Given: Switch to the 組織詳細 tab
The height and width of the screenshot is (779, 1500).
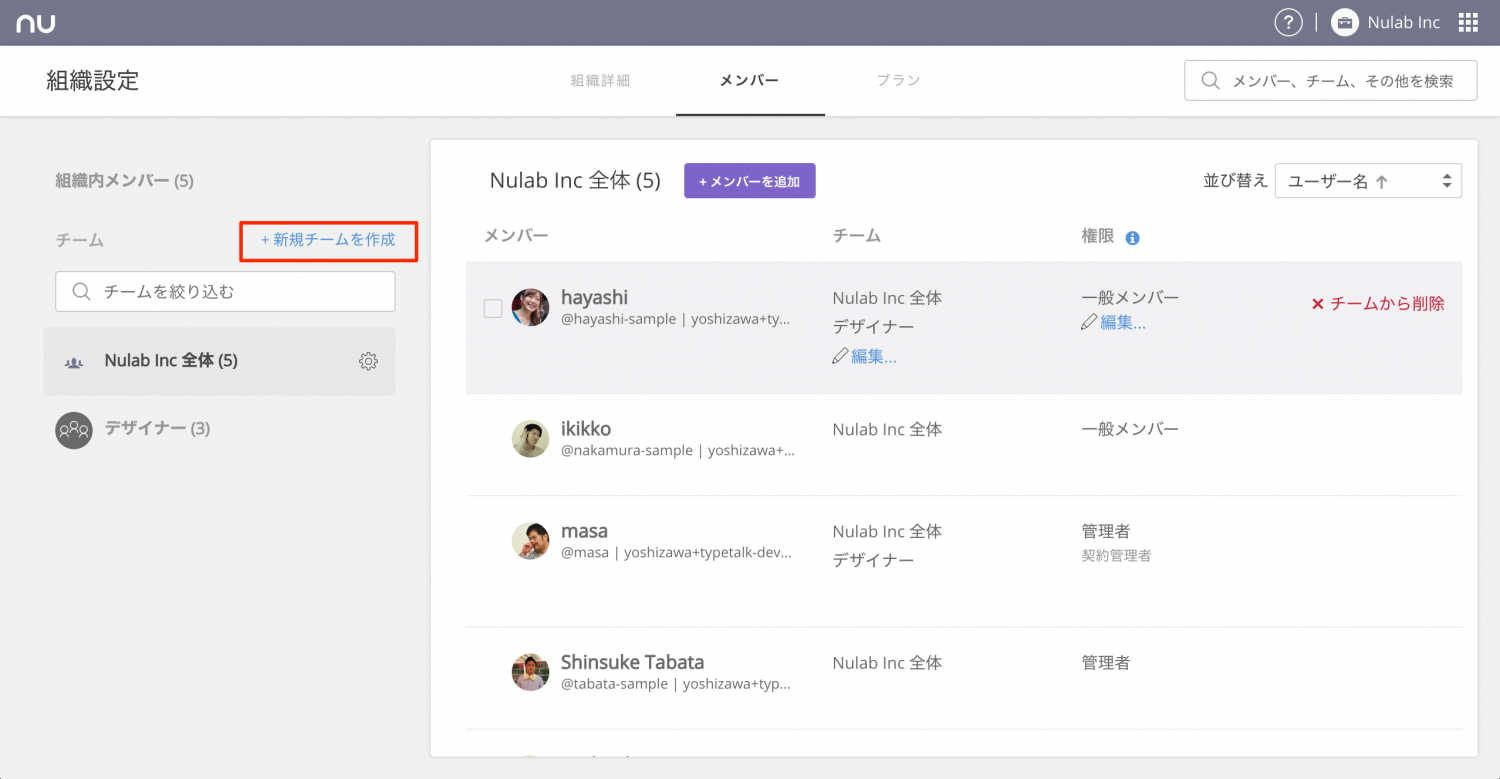Looking at the screenshot, I should 600,81.
